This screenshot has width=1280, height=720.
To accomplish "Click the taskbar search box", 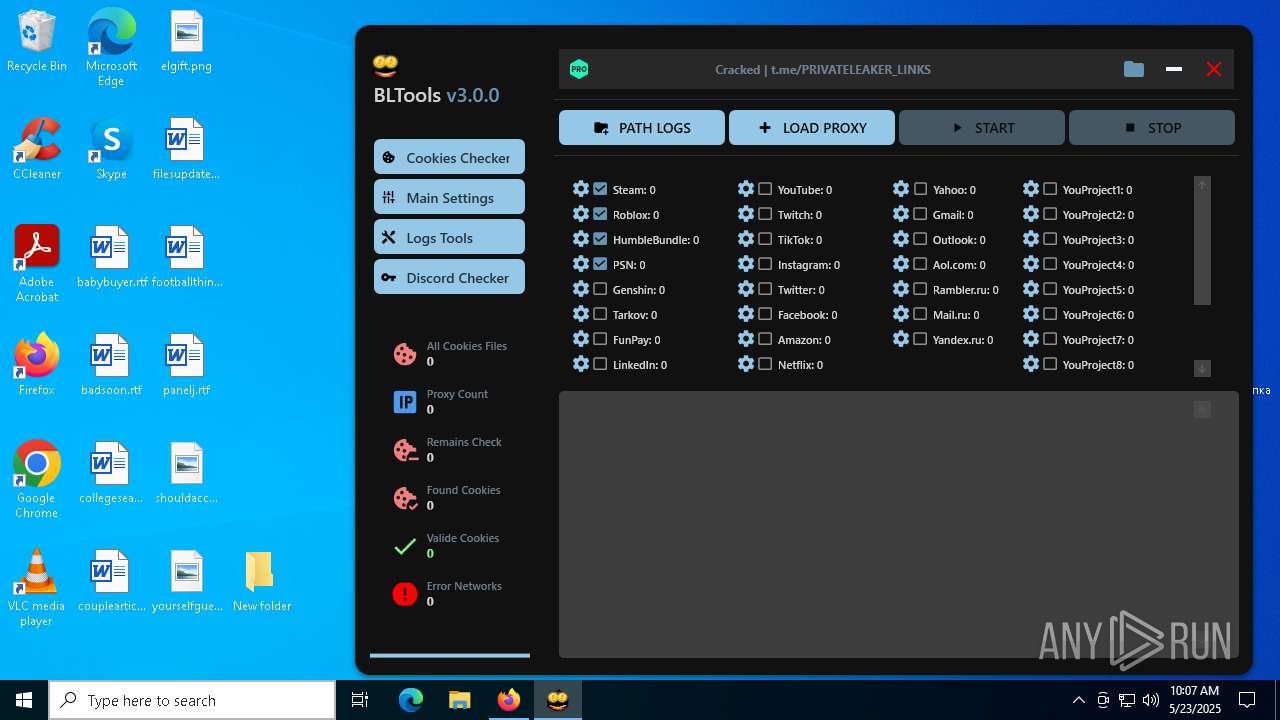I will click(192, 700).
